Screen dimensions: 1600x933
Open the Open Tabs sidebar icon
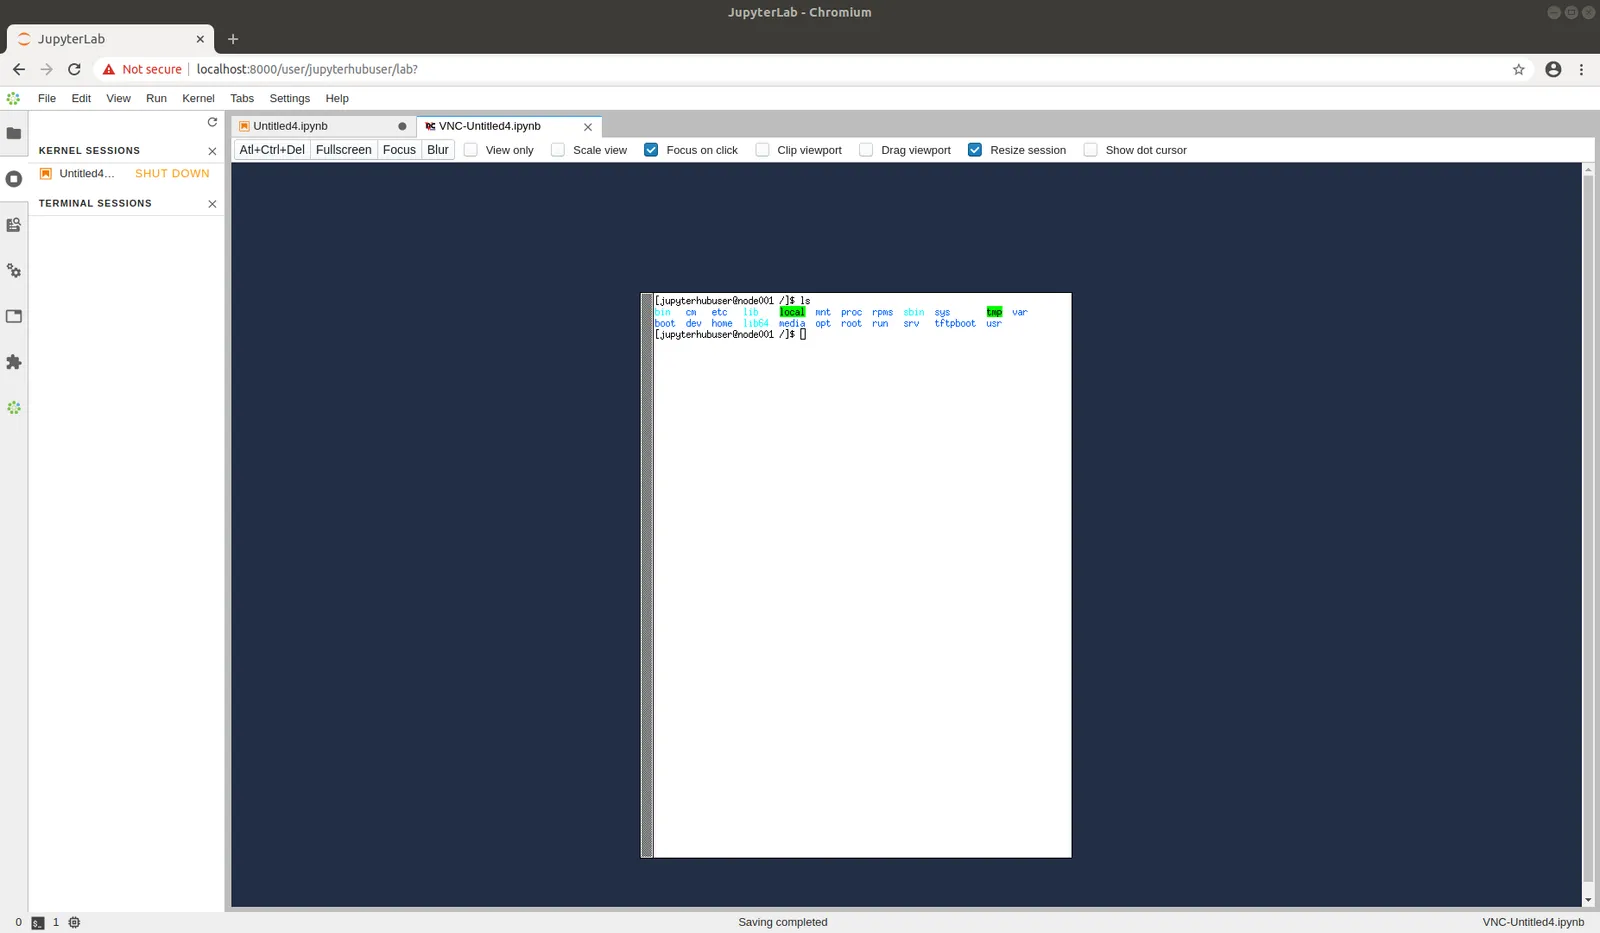point(14,316)
